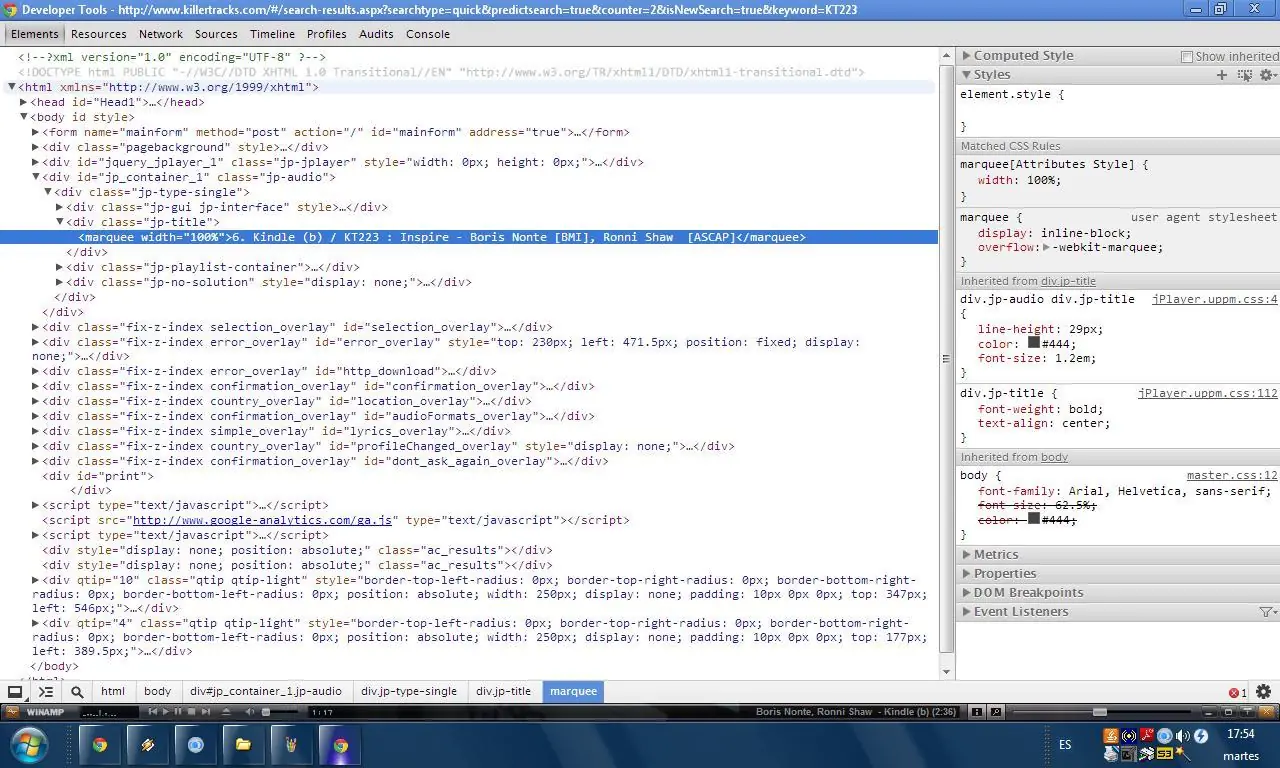Image resolution: width=1280 pixels, height=768 pixels.
Task: Click the Event Listeners filter icon
Action: (1268, 612)
